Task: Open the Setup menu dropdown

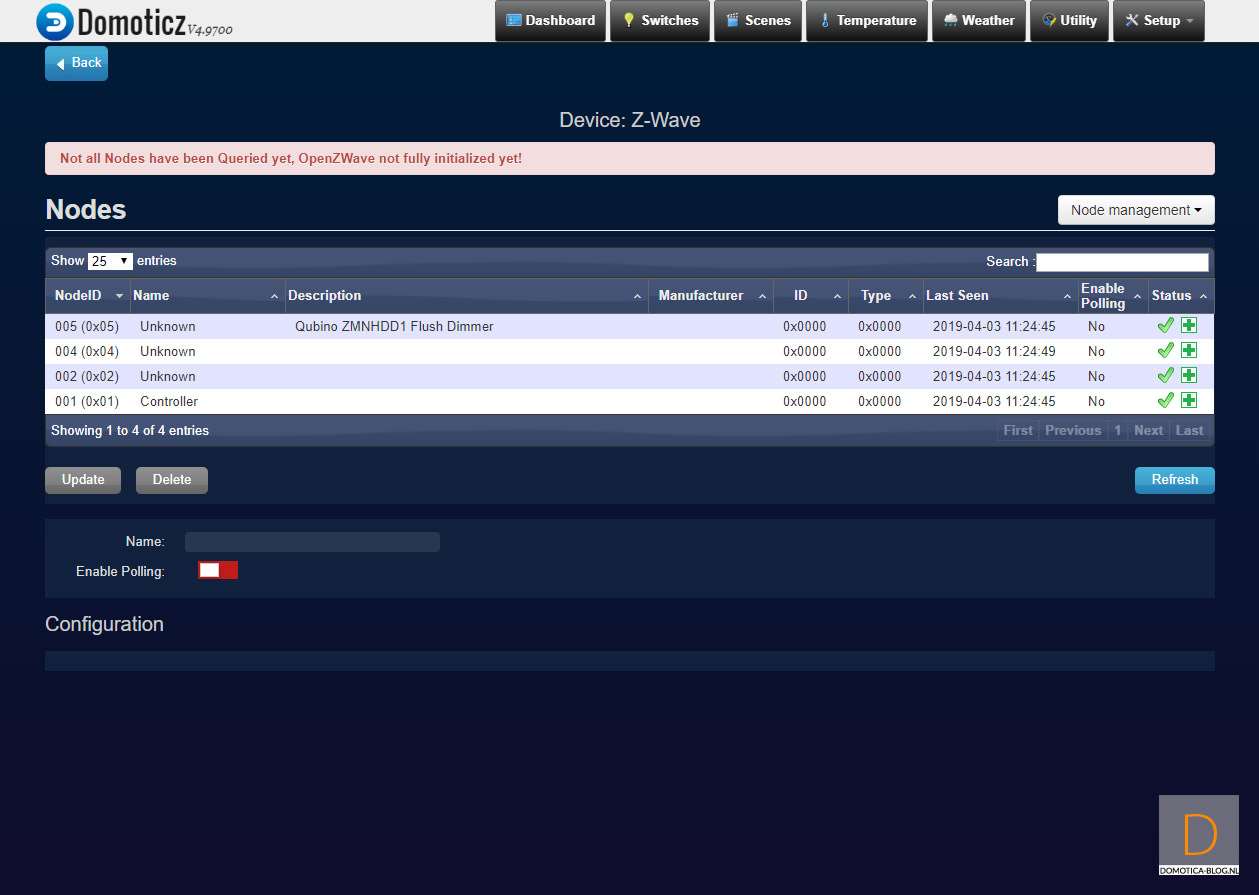Action: point(1159,21)
